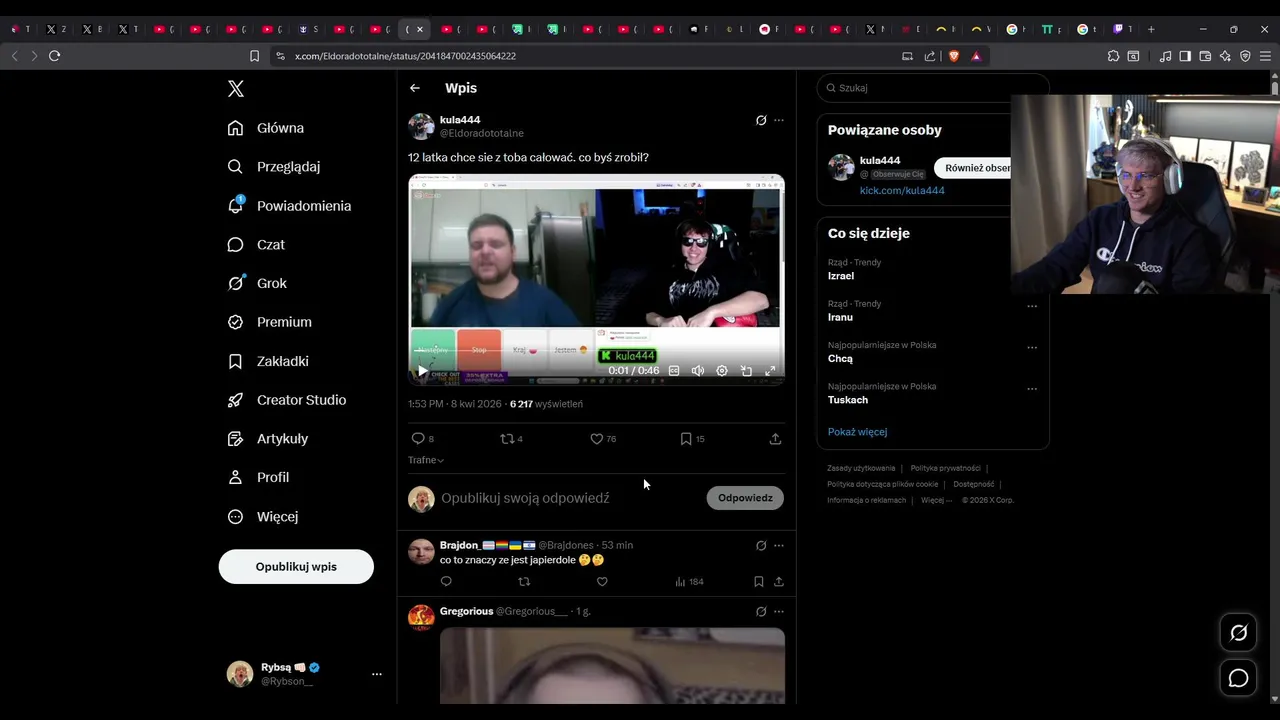The image size is (1280, 720).
Task: Open the Trafne sort dropdown
Action: point(426,460)
